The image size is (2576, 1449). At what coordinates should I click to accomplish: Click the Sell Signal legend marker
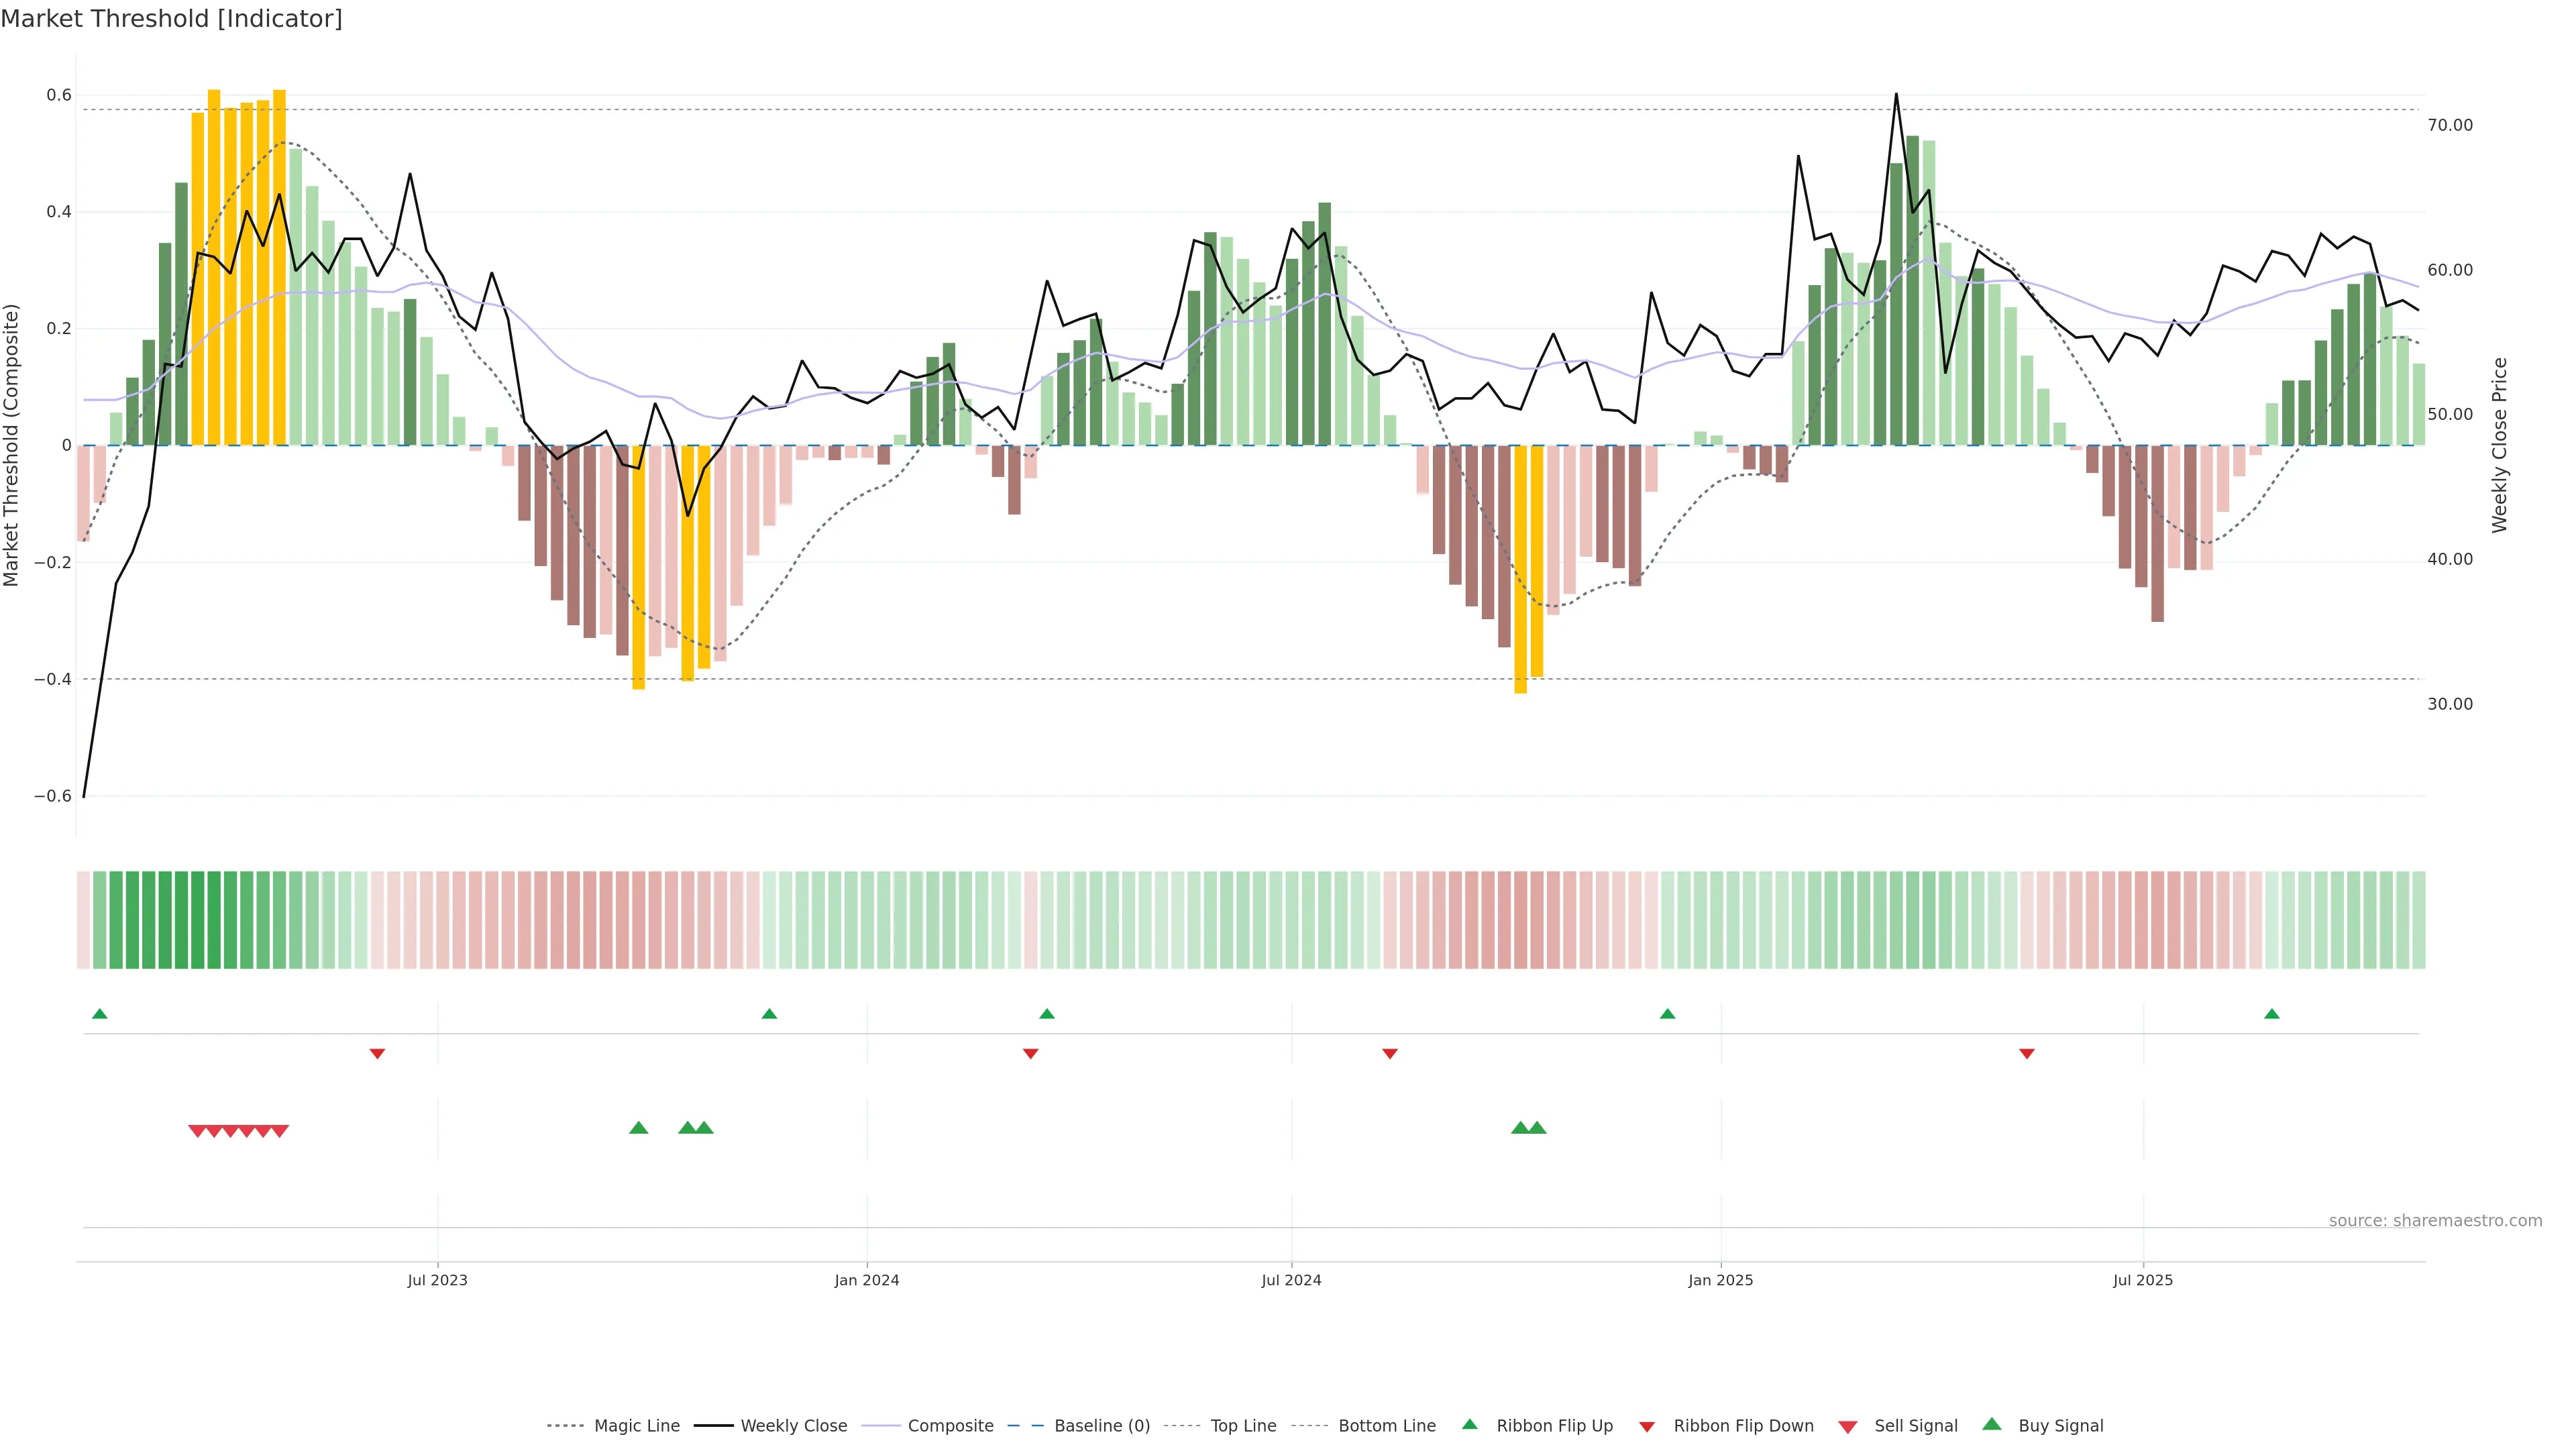coord(1848,1426)
